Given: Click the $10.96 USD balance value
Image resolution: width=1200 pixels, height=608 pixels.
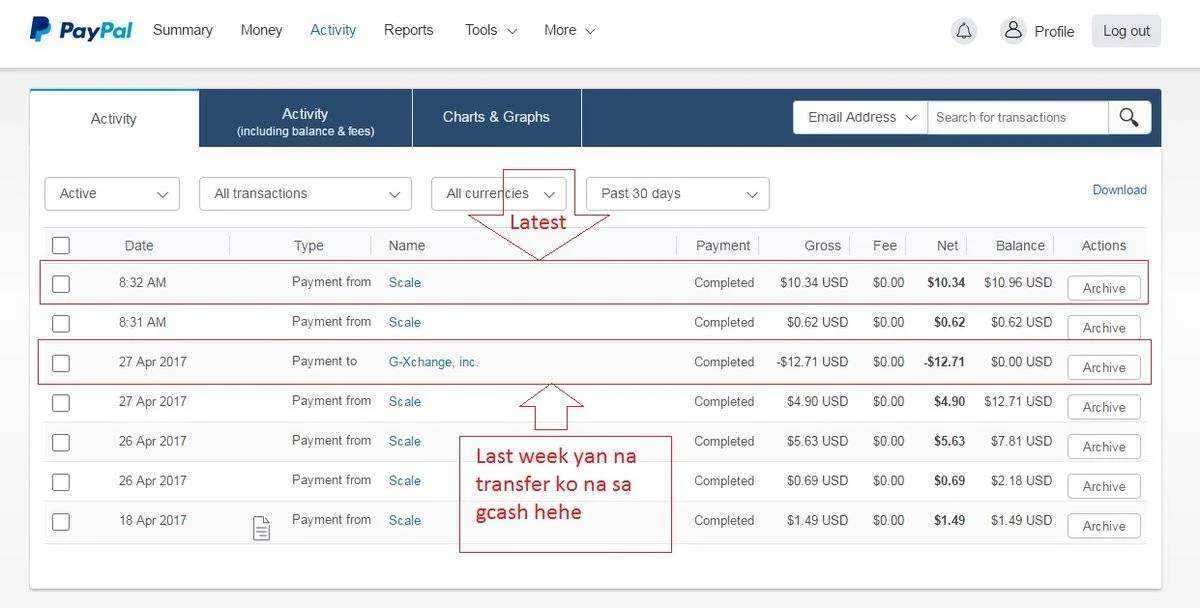Looking at the screenshot, I should 1018,283.
